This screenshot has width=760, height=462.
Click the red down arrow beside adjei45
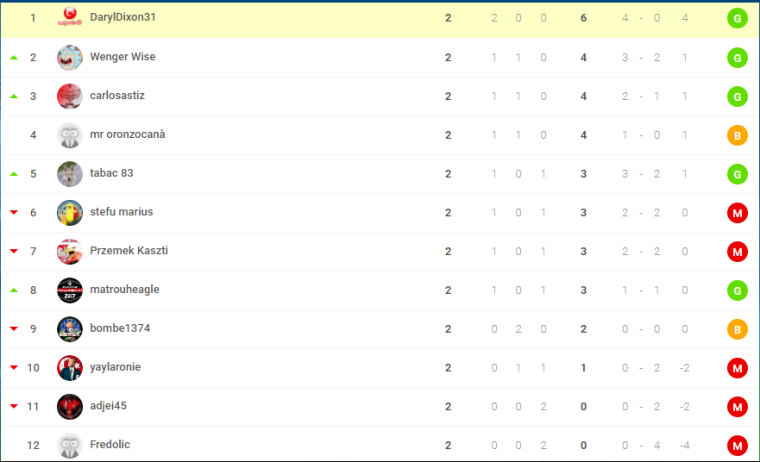click(14, 406)
